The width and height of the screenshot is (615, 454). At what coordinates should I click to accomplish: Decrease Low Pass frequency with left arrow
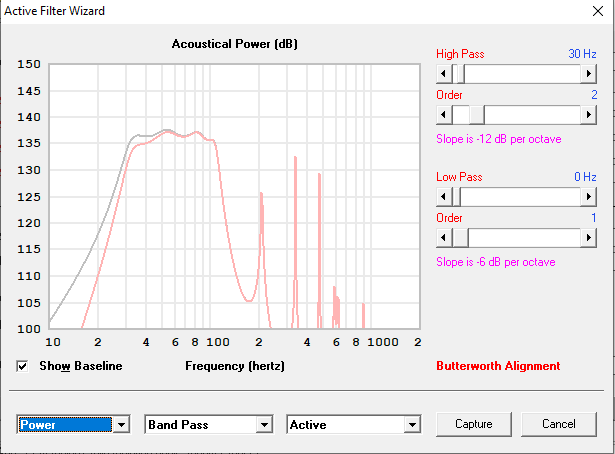(x=444, y=196)
